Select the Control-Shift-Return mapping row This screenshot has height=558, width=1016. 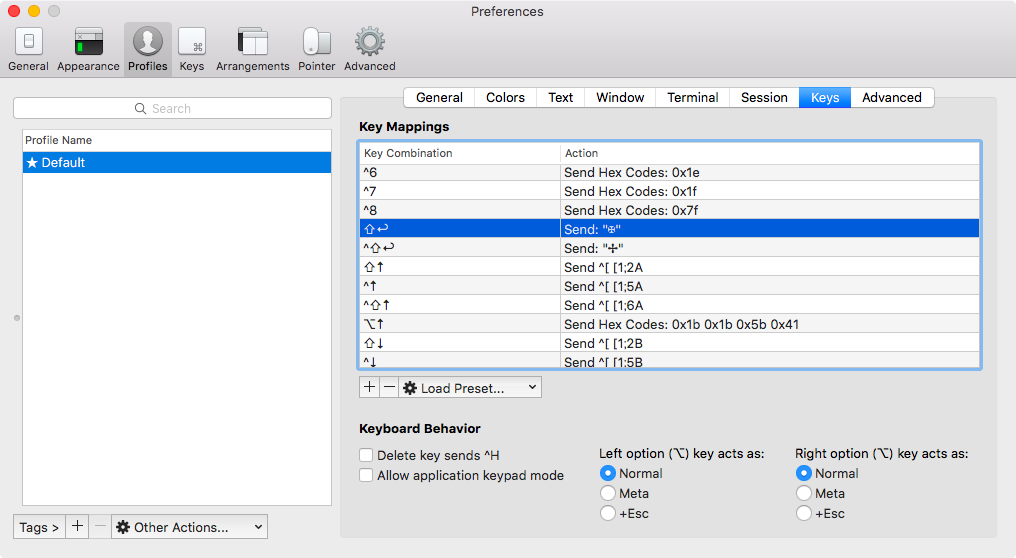669,248
